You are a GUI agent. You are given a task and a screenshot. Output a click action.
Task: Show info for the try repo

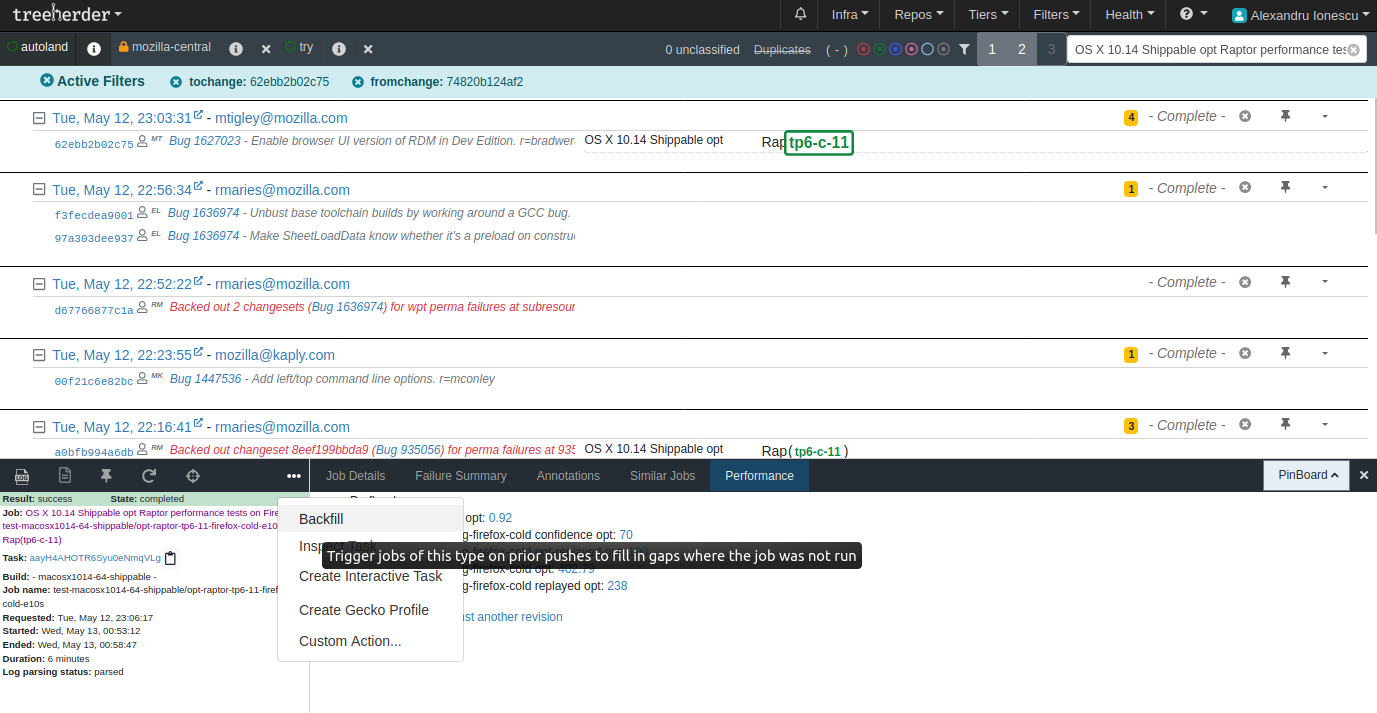pyautogui.click(x=339, y=48)
